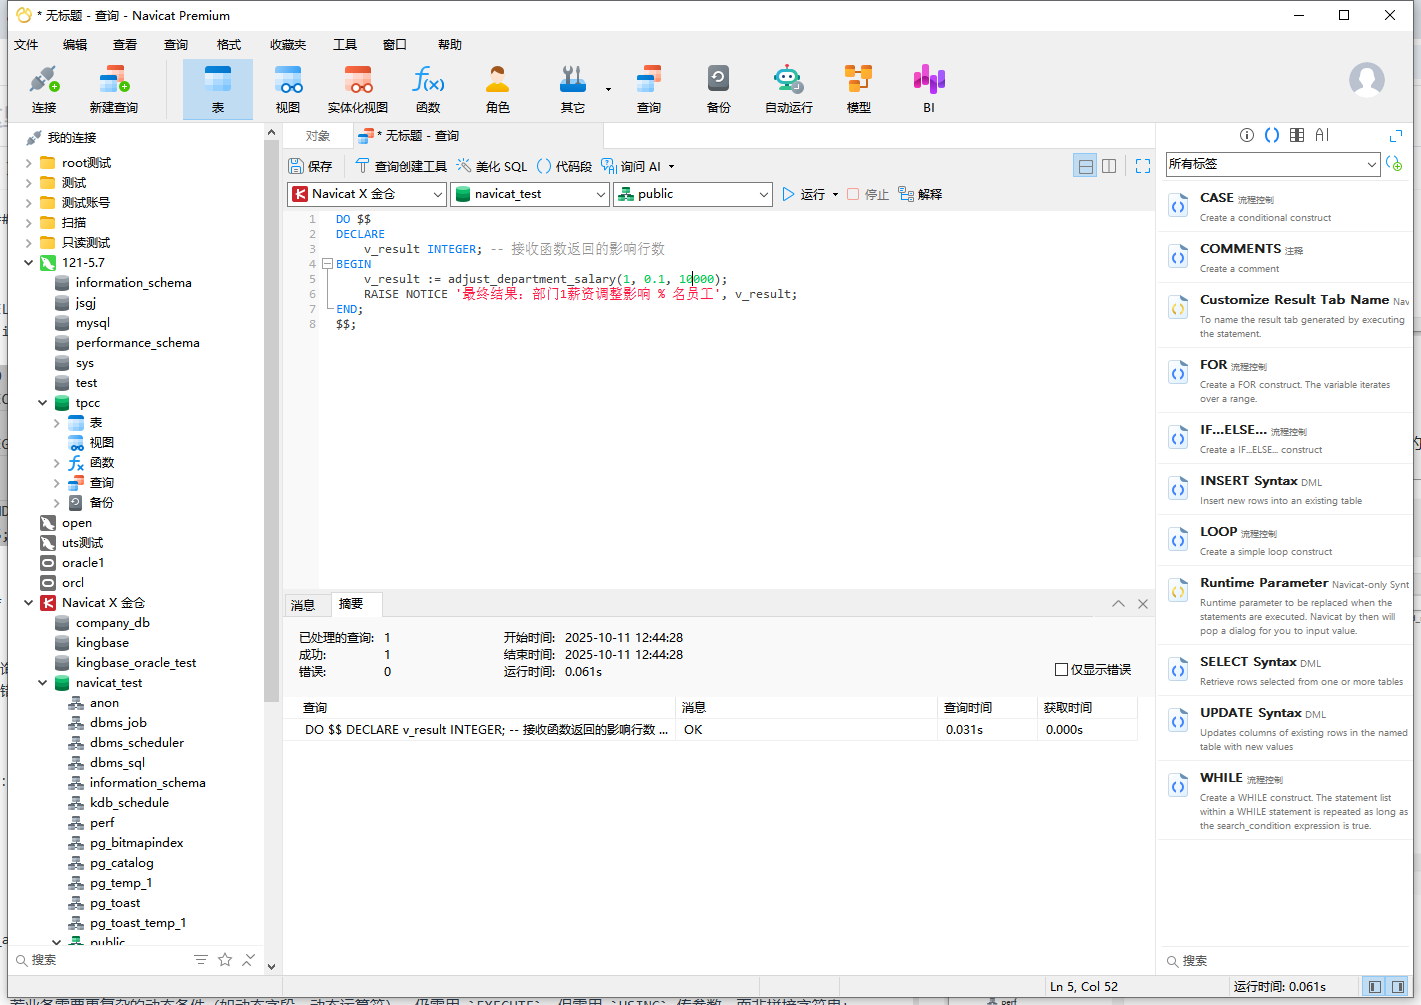Click the user avatar icon
Screen dimensions: 1421x1005
coord(1367,80)
